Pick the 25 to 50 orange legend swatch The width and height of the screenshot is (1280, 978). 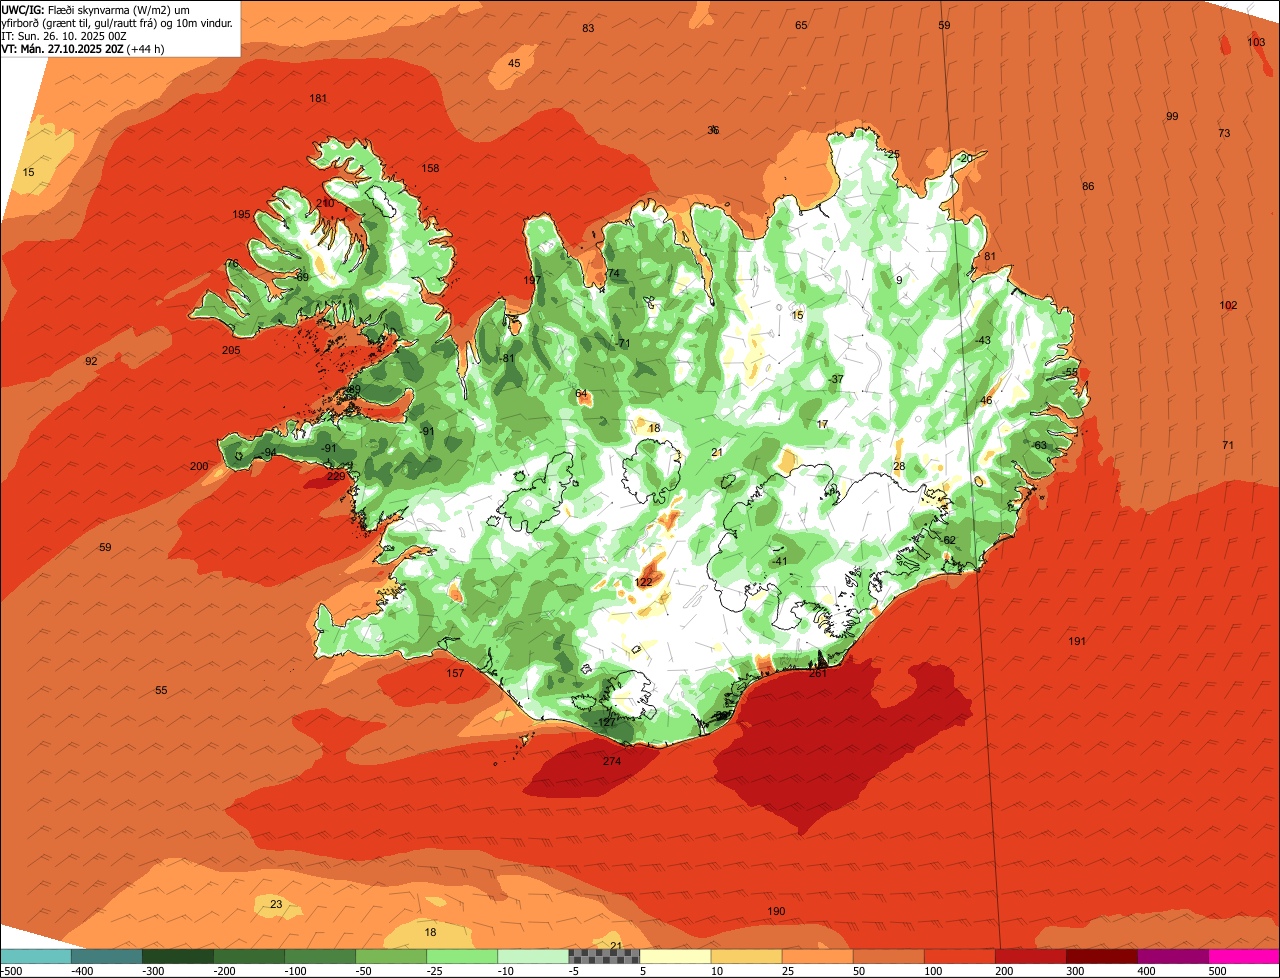(x=817, y=956)
